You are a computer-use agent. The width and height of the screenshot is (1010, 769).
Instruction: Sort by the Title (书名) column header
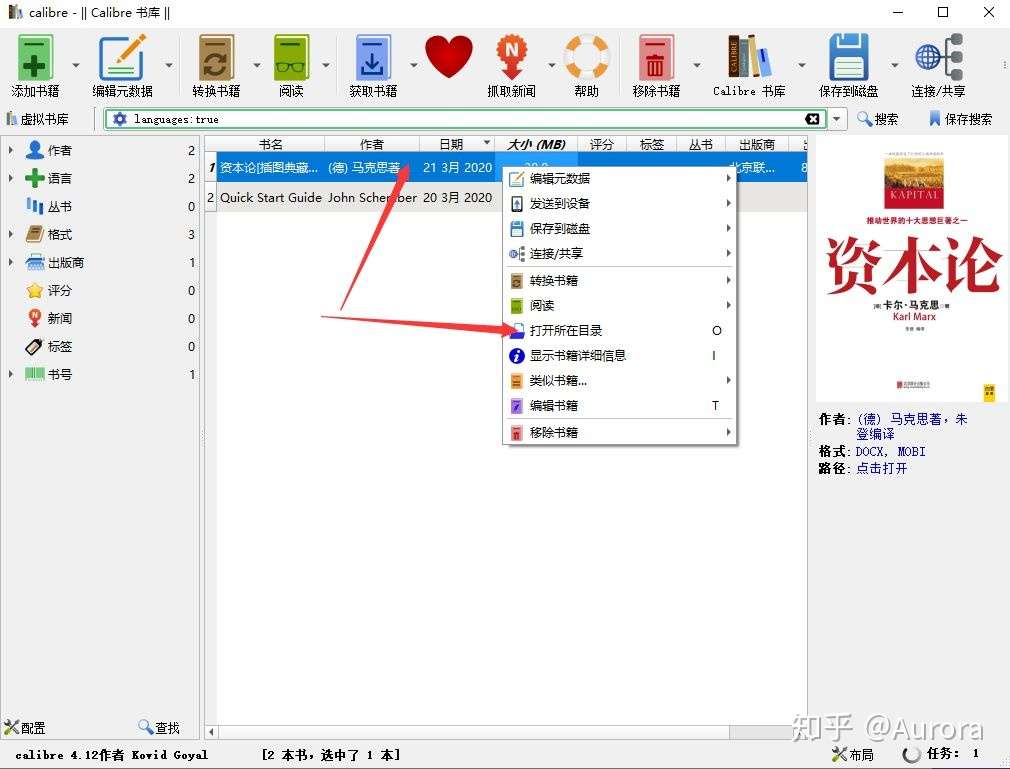[x=271, y=144]
